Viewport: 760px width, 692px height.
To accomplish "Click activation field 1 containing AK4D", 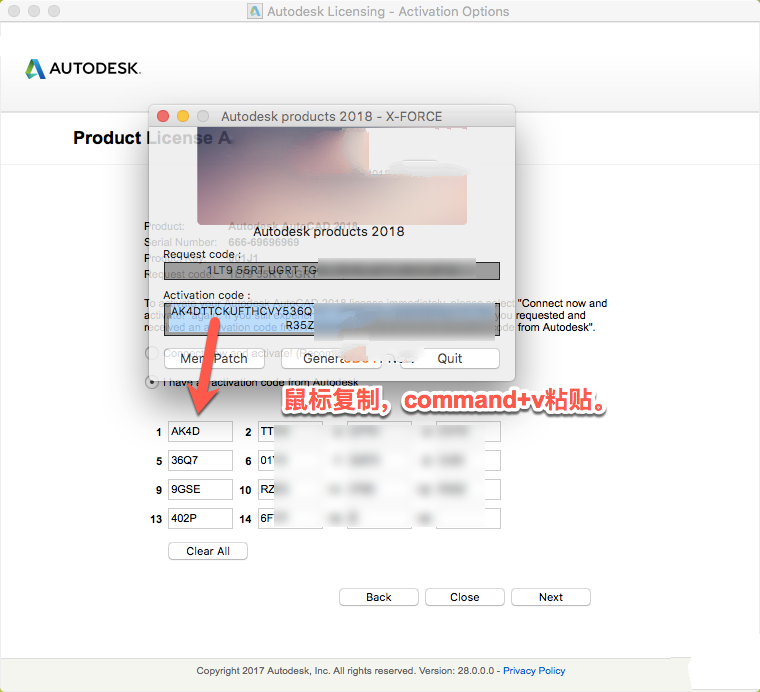I will [200, 431].
